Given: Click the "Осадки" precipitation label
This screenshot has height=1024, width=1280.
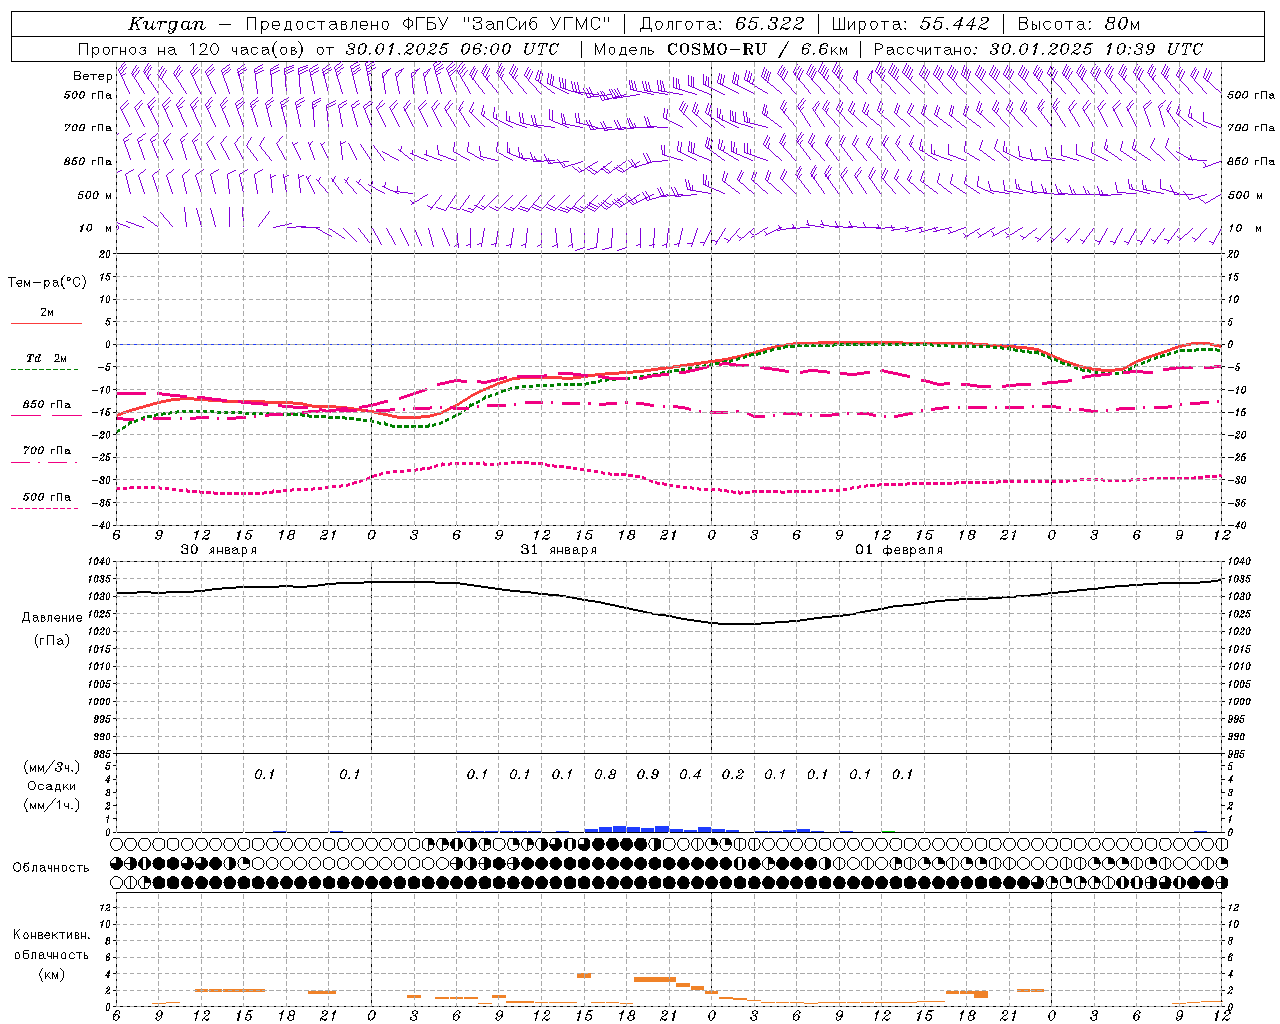Looking at the screenshot, I should click(52, 786).
